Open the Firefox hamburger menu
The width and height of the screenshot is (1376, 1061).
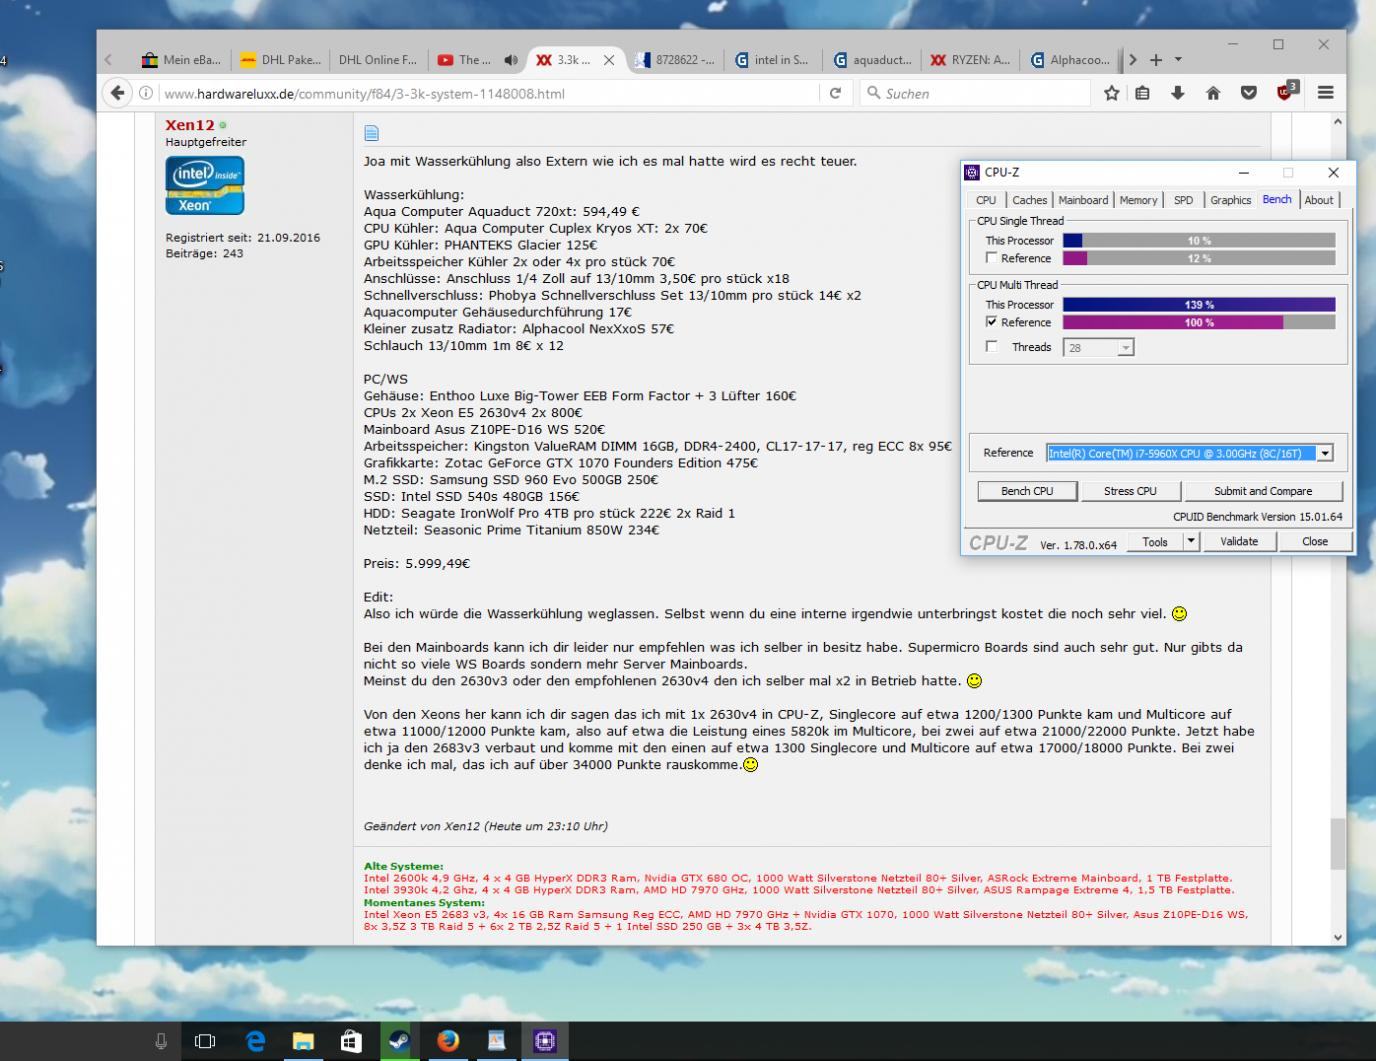pyautogui.click(x=1326, y=93)
